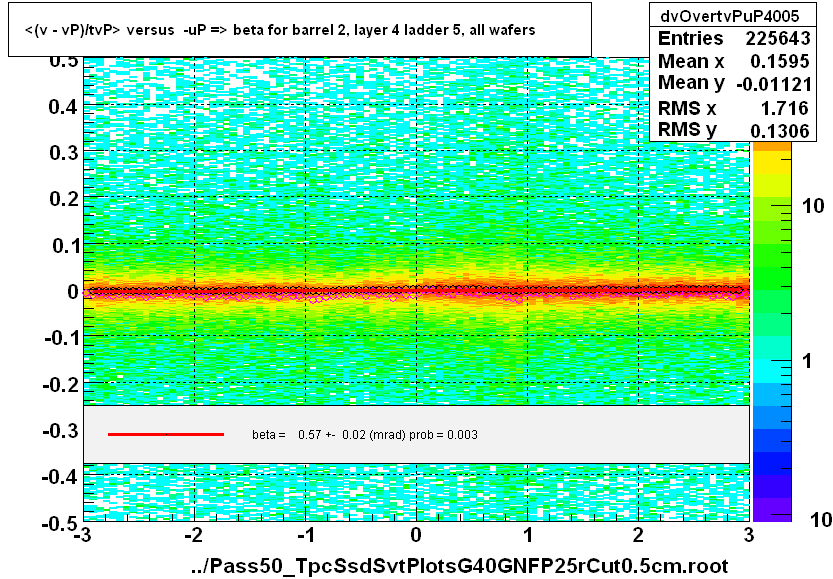Select the RMS y value 0.1306
The width and height of the screenshot is (833, 579).
click(x=779, y=130)
